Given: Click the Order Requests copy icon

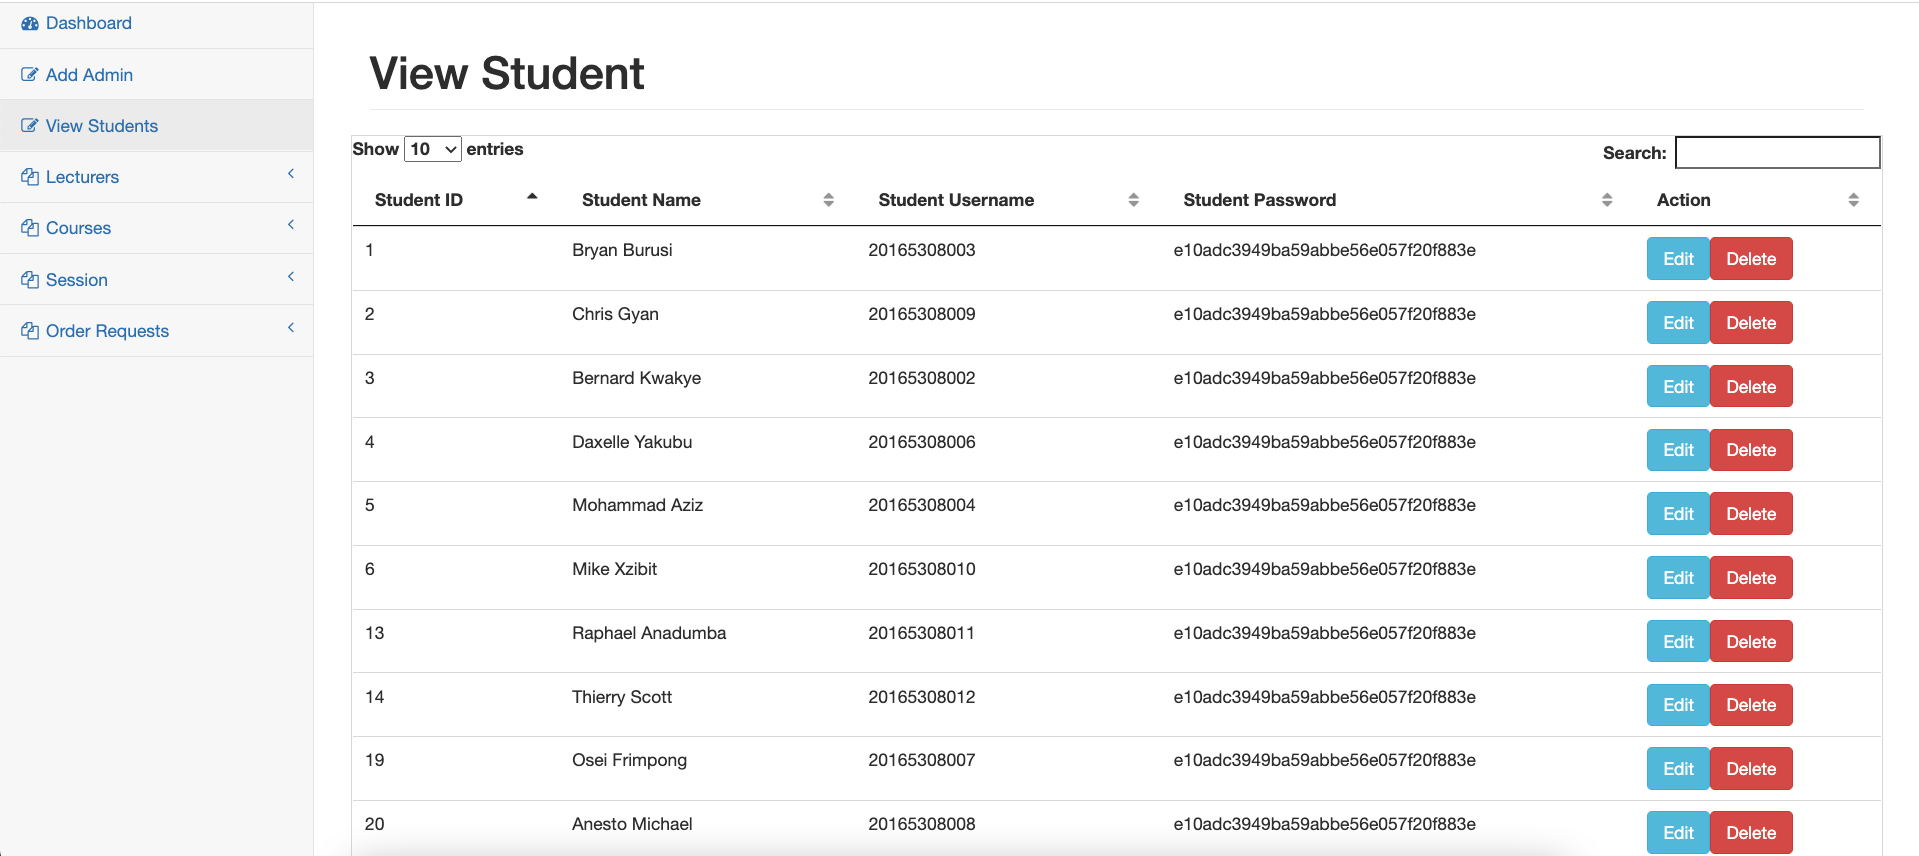Looking at the screenshot, I should (30, 331).
